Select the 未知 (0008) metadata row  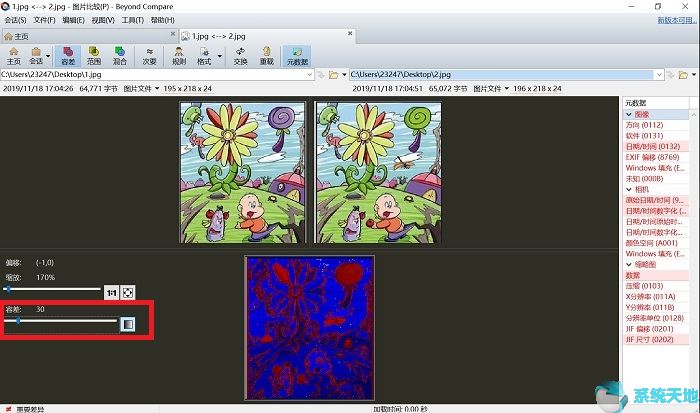655,179
